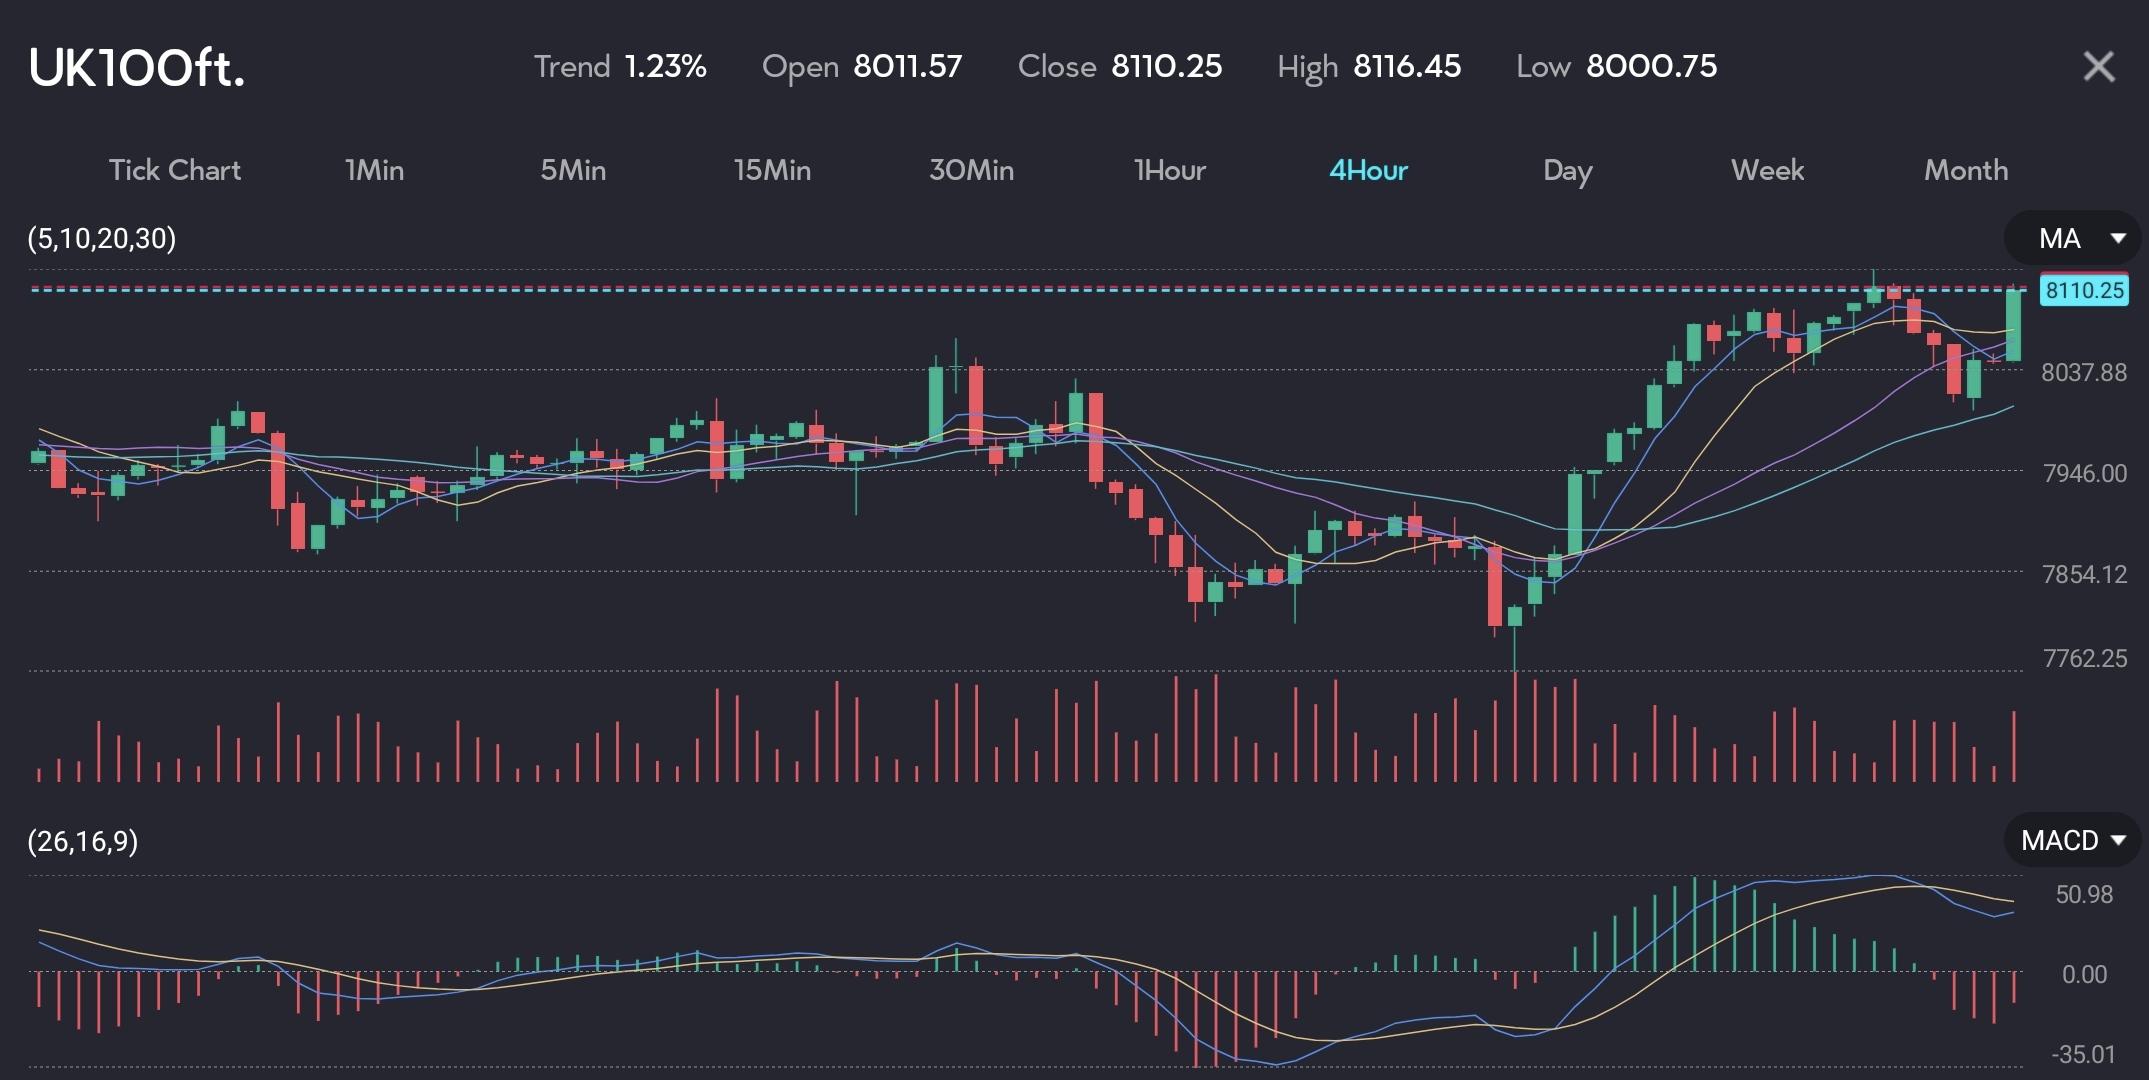Choose the 15Min interval

pyautogui.click(x=772, y=170)
